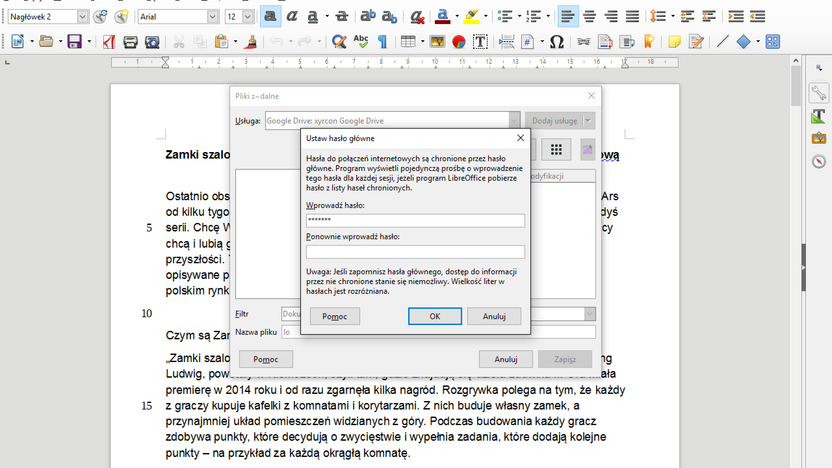
Task: Apply dark red font color
Action: [x=443, y=17]
